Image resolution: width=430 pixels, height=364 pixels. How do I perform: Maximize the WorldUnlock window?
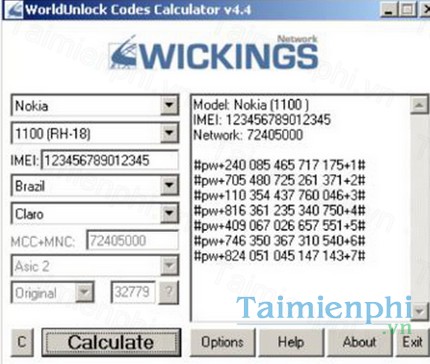click(x=407, y=9)
